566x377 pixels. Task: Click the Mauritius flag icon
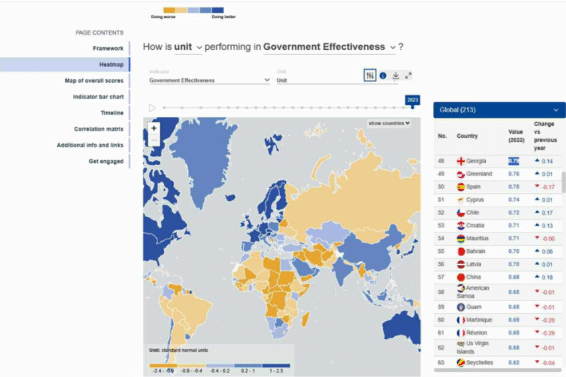[461, 238]
